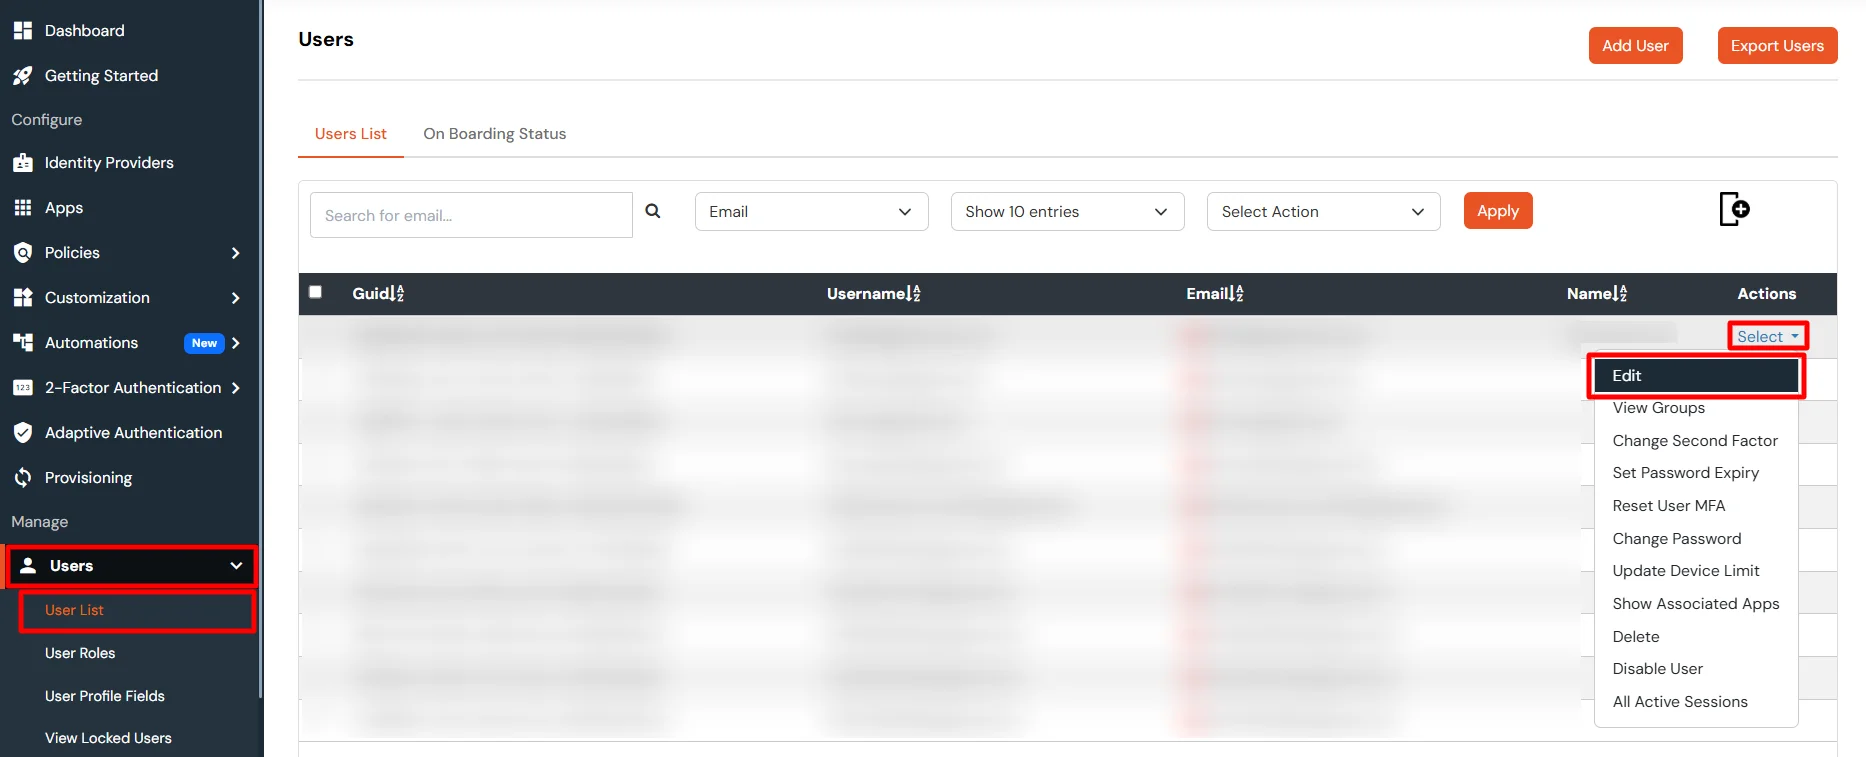Open User List in sidebar
This screenshot has width=1866, height=757.
click(74, 610)
